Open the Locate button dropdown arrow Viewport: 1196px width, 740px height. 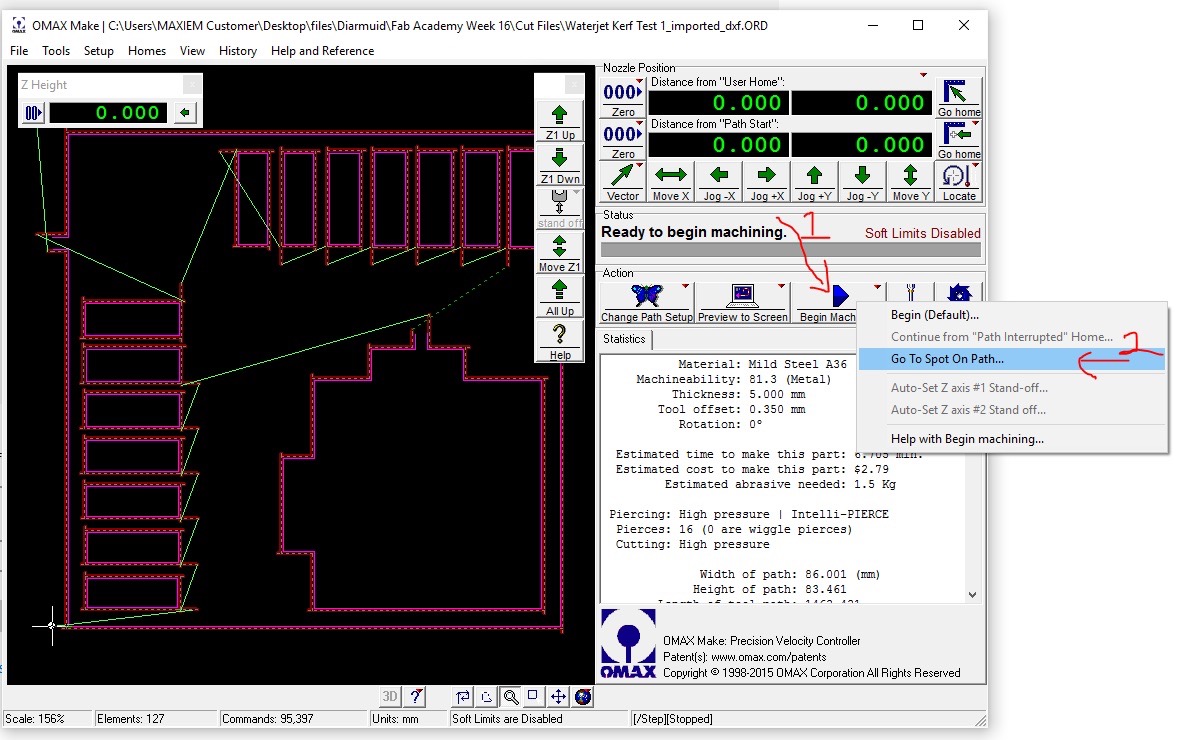point(975,166)
